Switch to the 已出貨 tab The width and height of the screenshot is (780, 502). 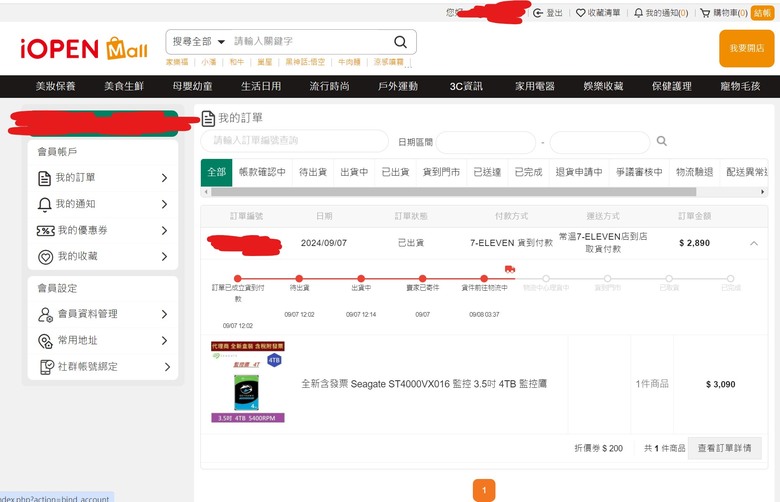pos(395,172)
